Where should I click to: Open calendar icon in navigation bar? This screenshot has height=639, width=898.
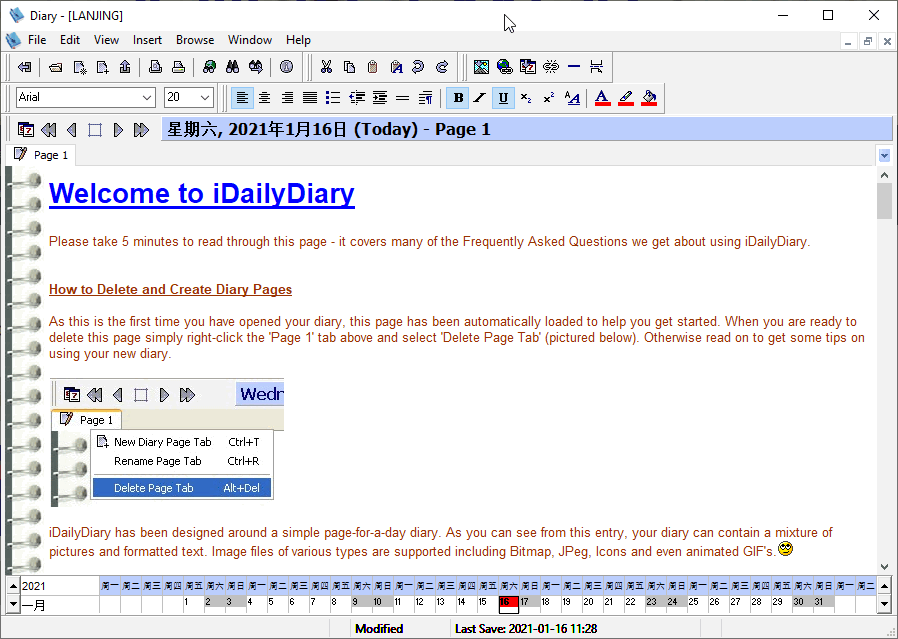coord(25,130)
